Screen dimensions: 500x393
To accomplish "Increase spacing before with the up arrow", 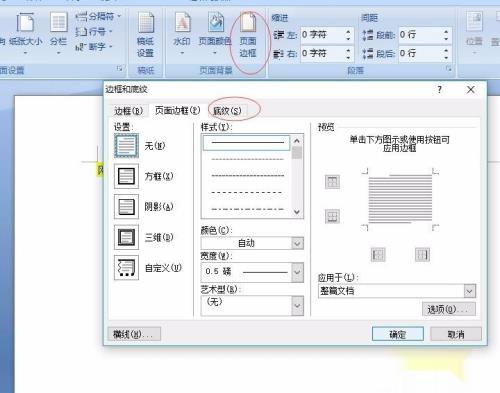I will (446, 32).
